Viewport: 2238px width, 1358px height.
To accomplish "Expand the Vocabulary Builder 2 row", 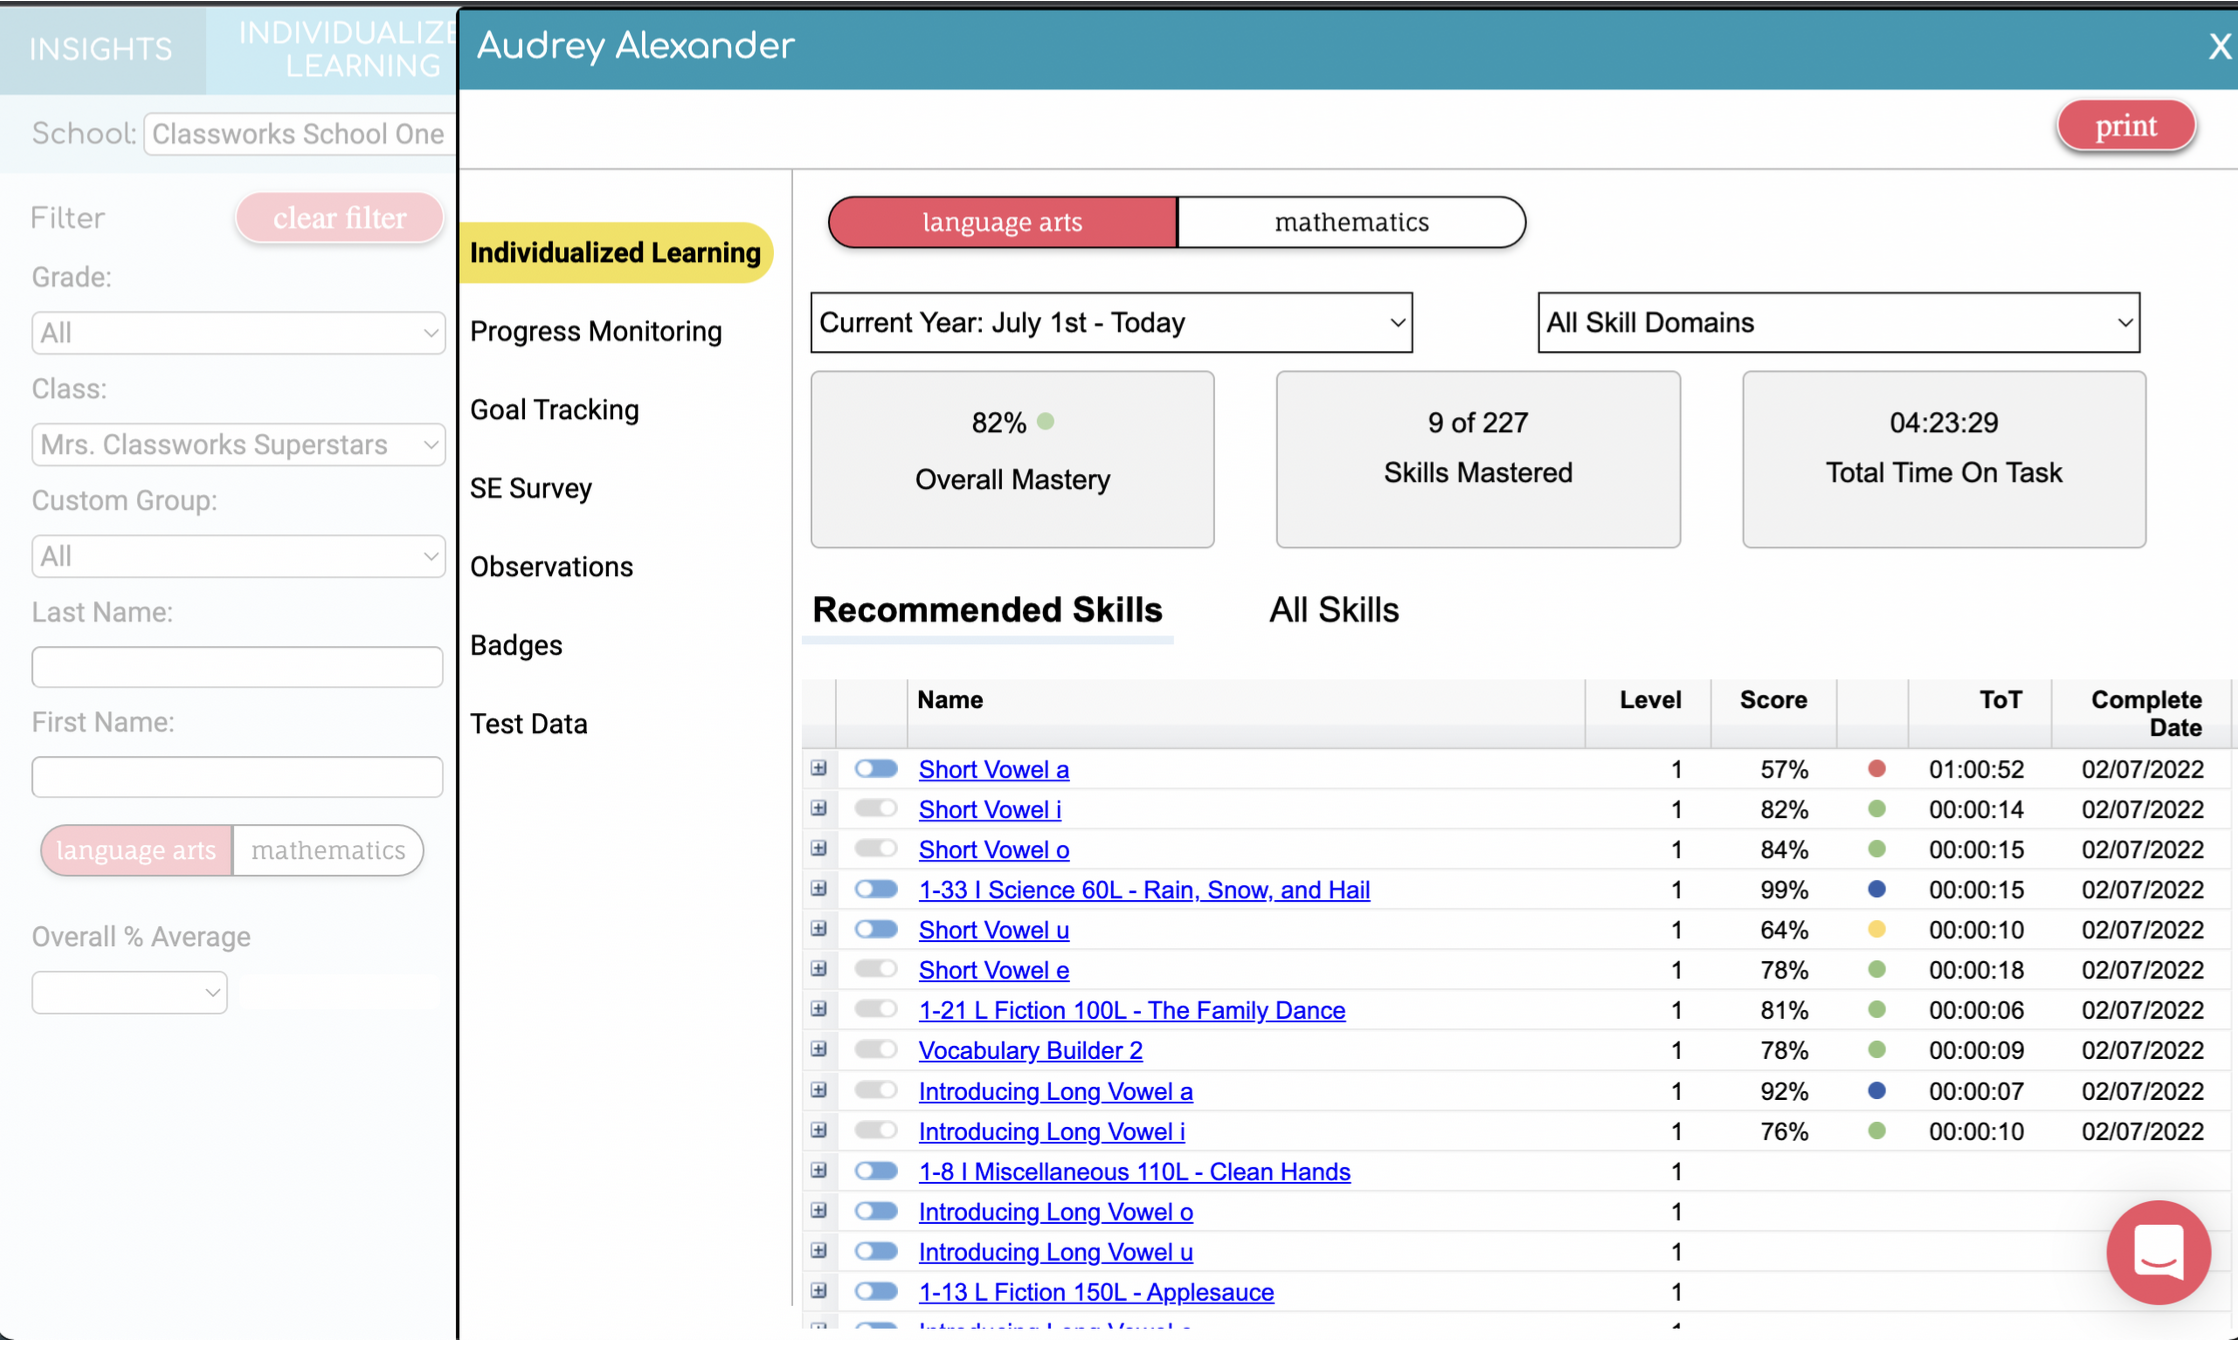I will pyautogui.click(x=819, y=1049).
